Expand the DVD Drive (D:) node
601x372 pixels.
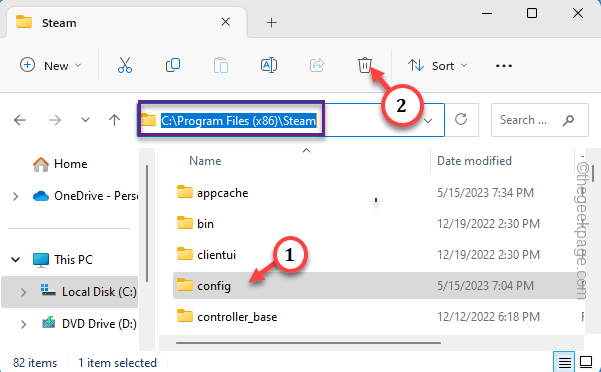coord(23,324)
